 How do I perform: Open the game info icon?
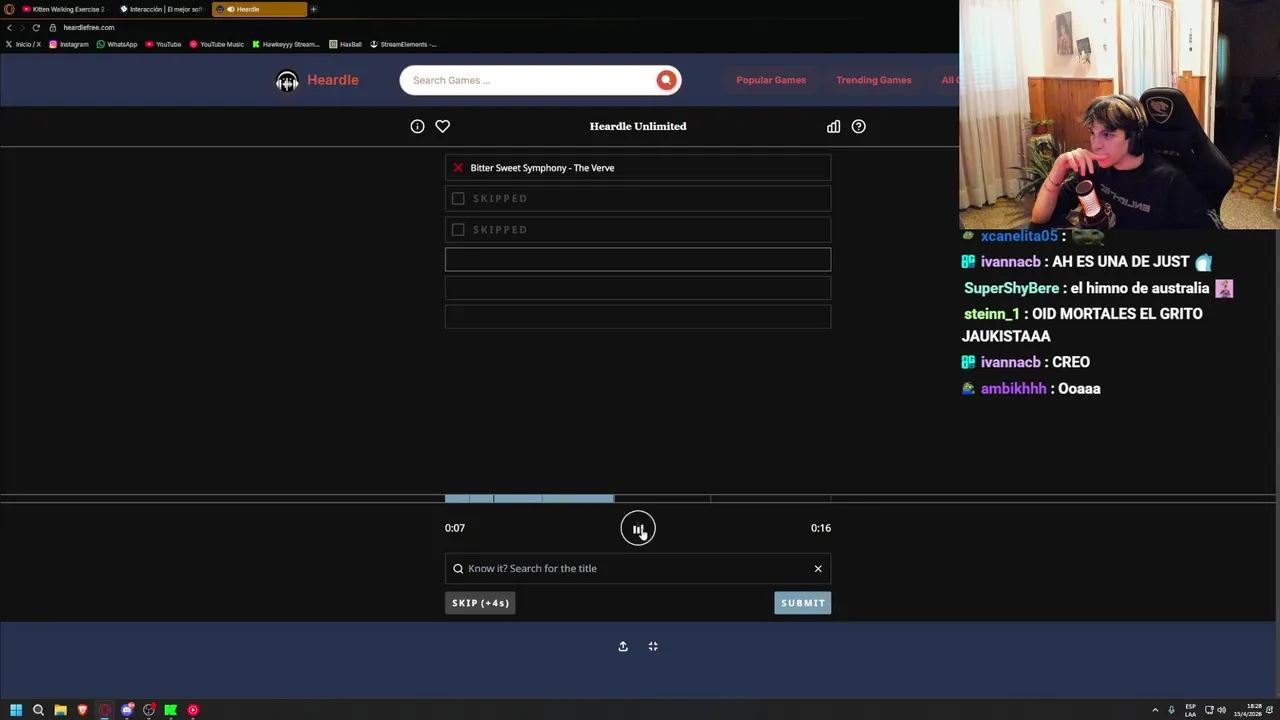(417, 126)
